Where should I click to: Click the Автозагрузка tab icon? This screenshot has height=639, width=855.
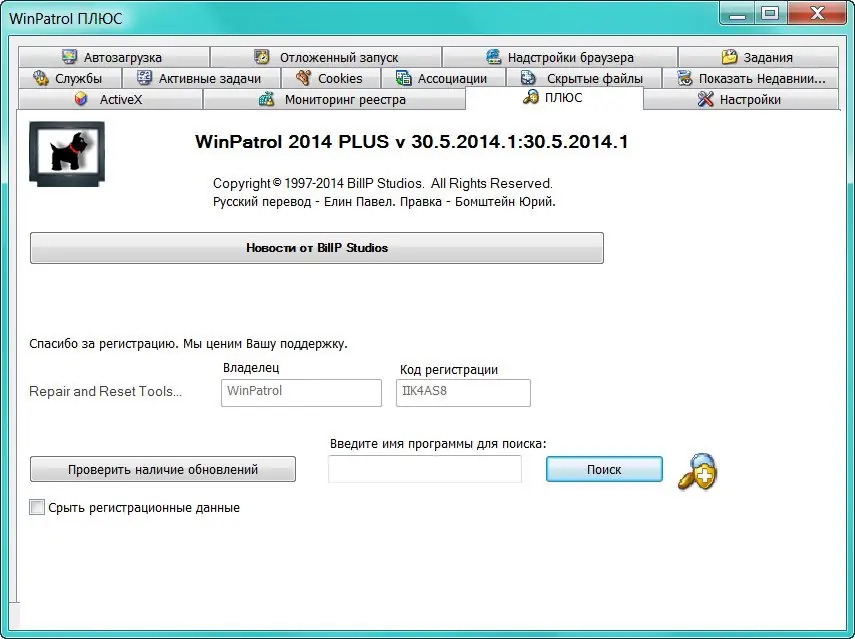(x=69, y=57)
